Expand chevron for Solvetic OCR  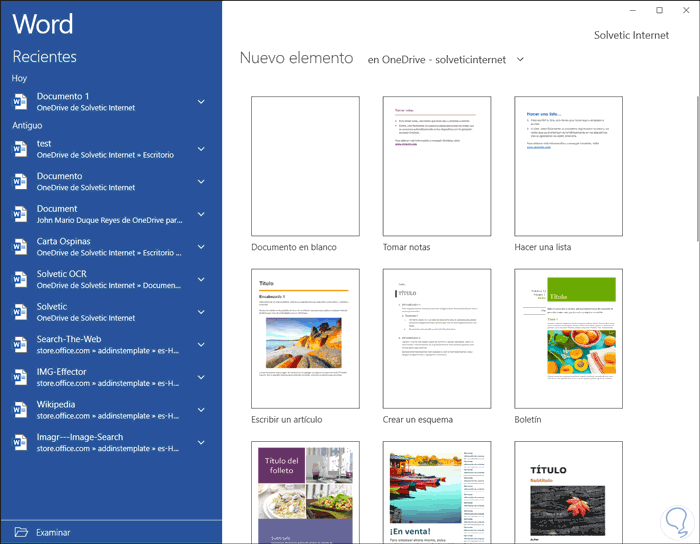201,279
